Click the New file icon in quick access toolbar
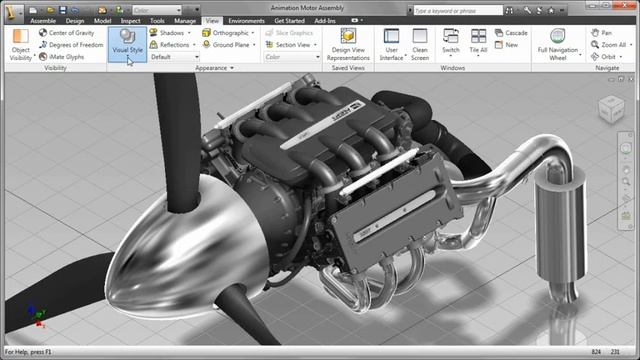 [33, 10]
